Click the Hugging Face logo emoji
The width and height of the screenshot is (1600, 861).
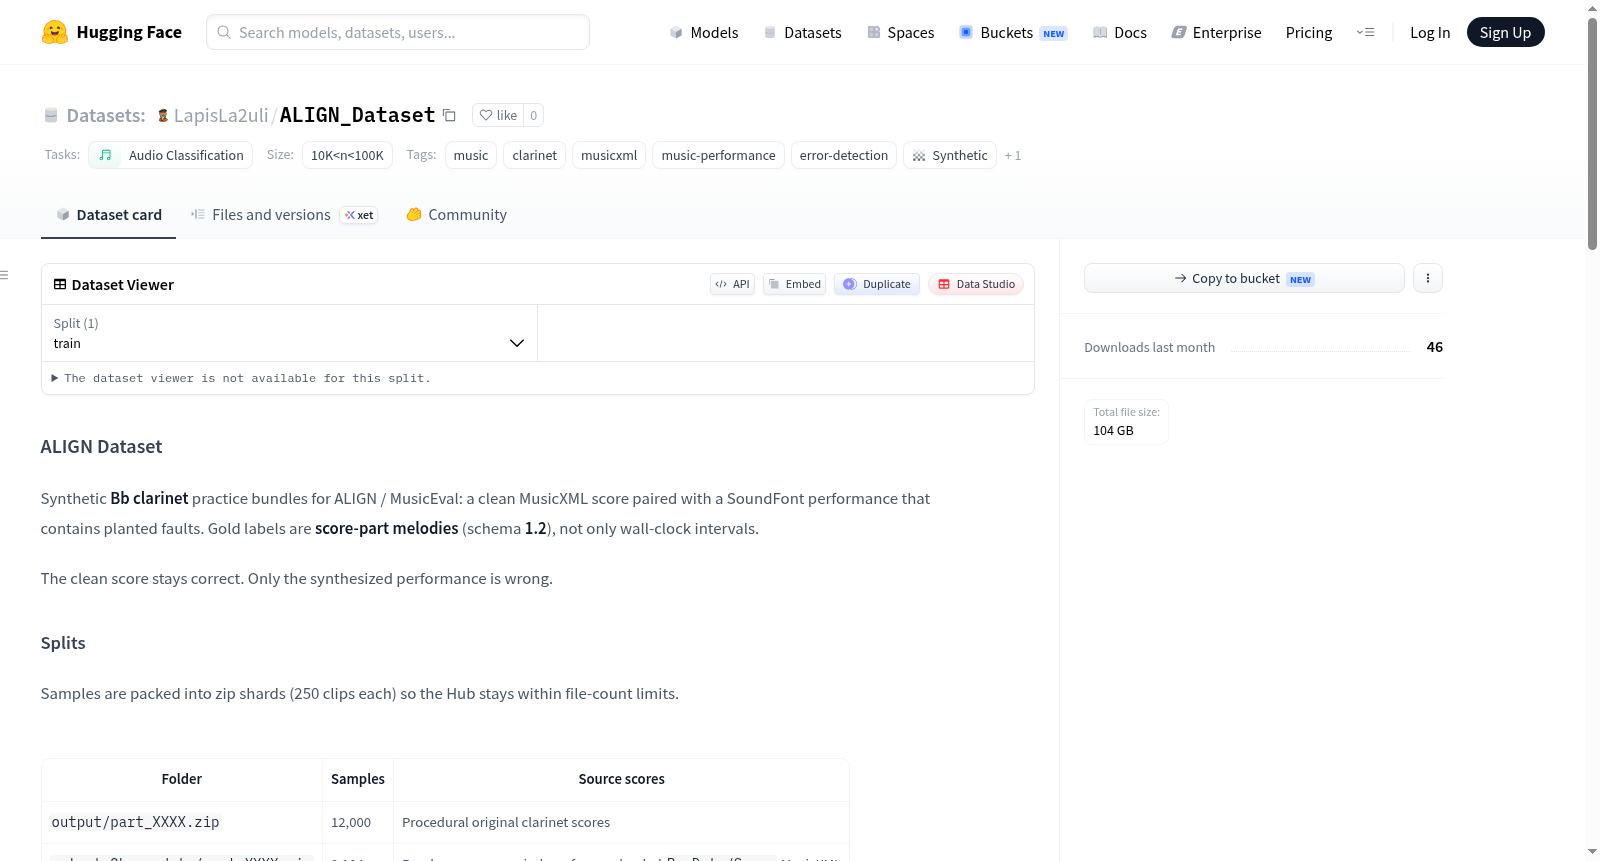54,32
